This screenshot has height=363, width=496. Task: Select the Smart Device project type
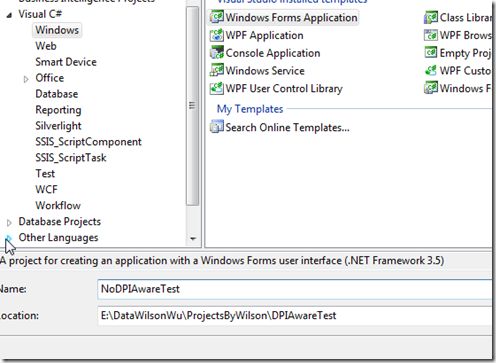66,62
